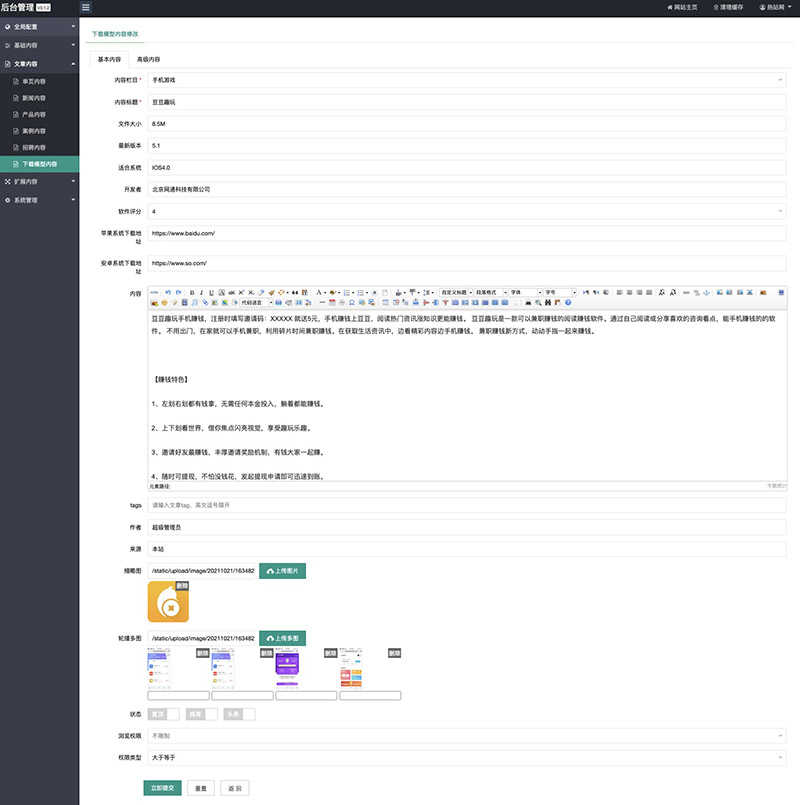Click the 内容标题 input field
The width and height of the screenshot is (800, 805).
tap(467, 102)
